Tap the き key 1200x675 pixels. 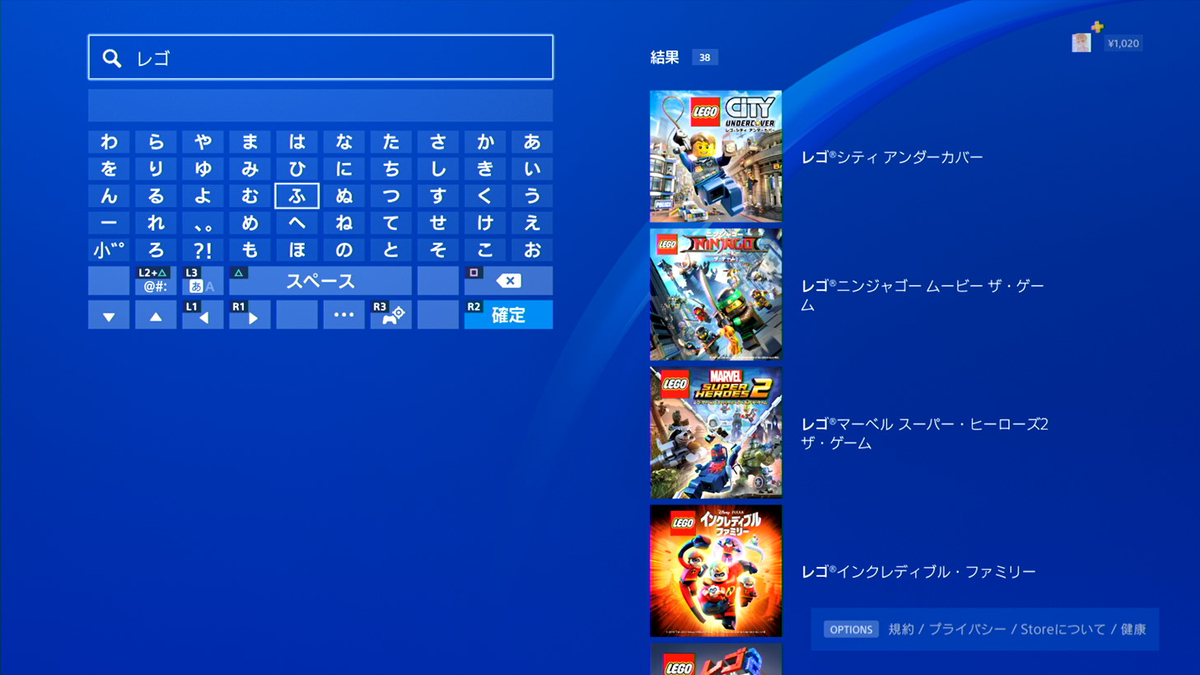coord(485,169)
